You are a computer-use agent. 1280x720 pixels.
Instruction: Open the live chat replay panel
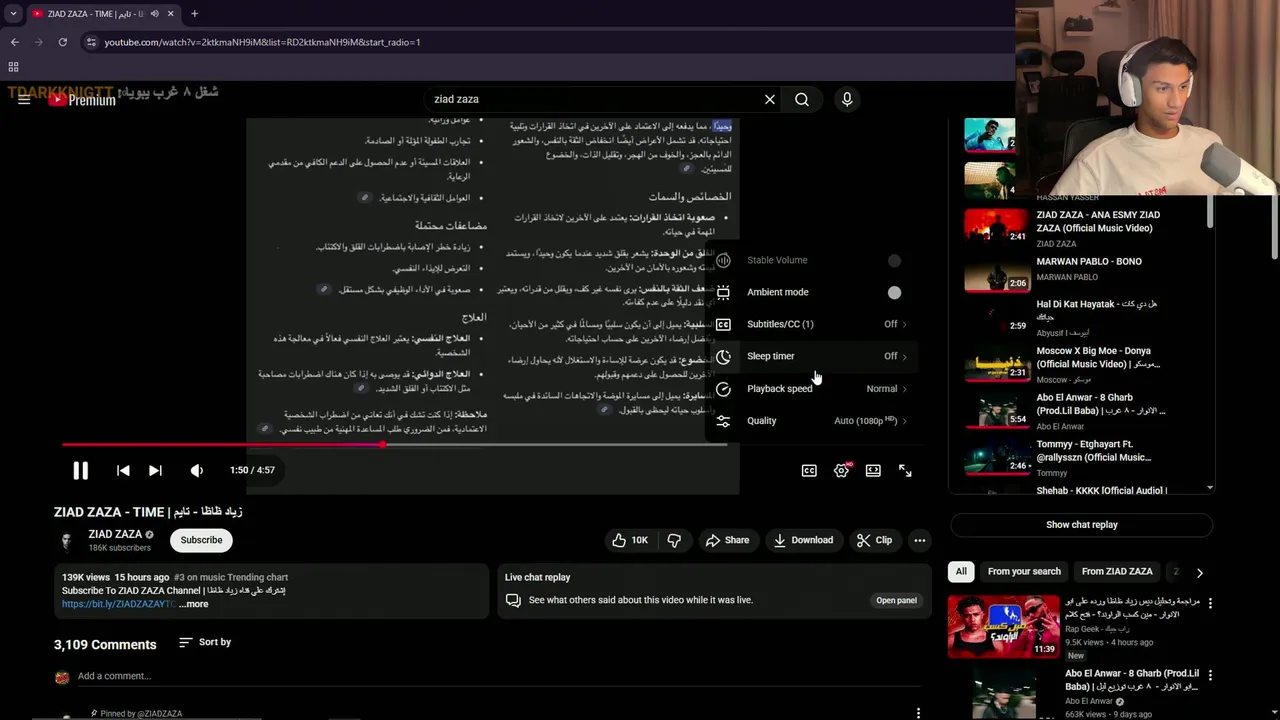[x=896, y=600]
